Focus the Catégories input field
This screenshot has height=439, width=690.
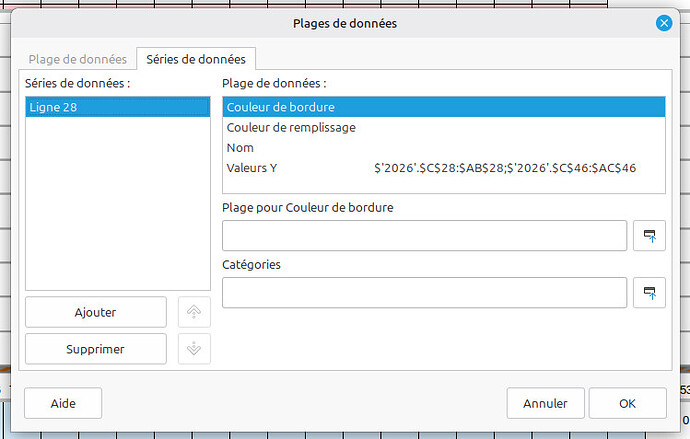click(424, 293)
